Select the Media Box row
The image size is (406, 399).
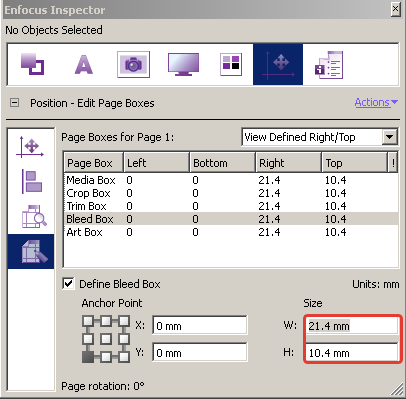click(231, 180)
